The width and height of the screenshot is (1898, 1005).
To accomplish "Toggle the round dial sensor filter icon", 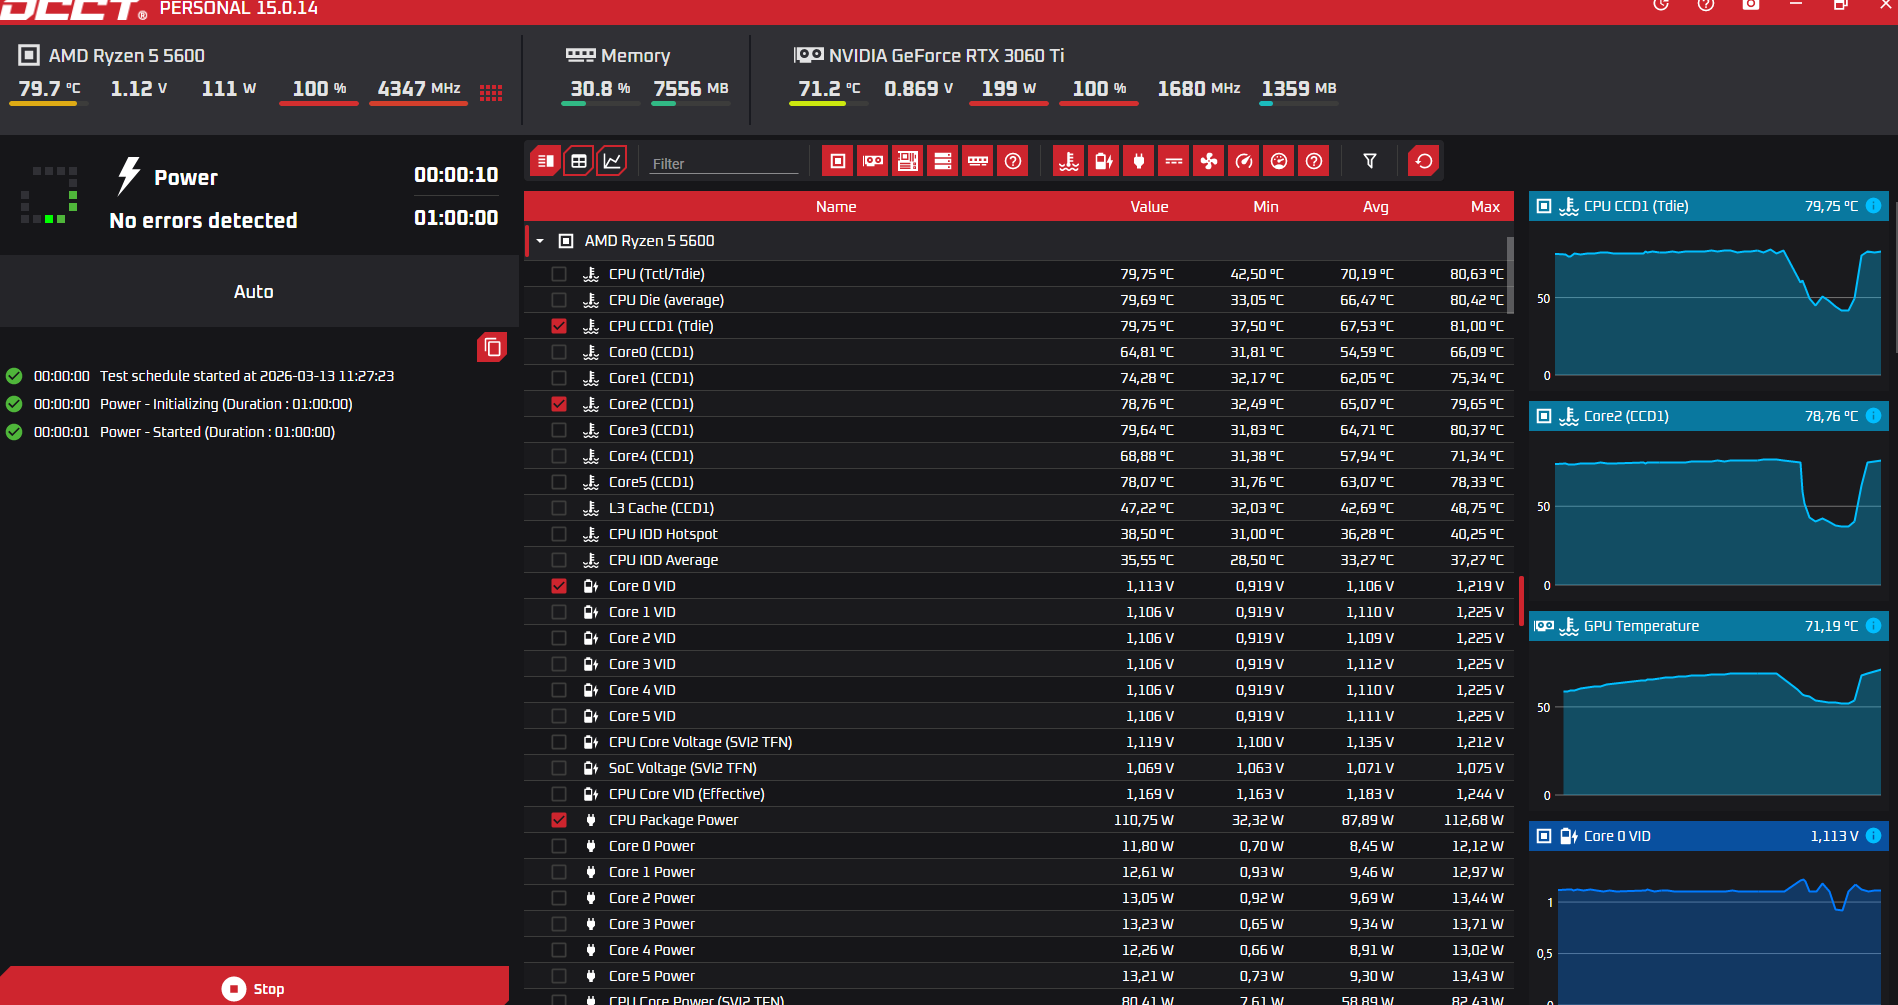I will tap(1279, 161).
